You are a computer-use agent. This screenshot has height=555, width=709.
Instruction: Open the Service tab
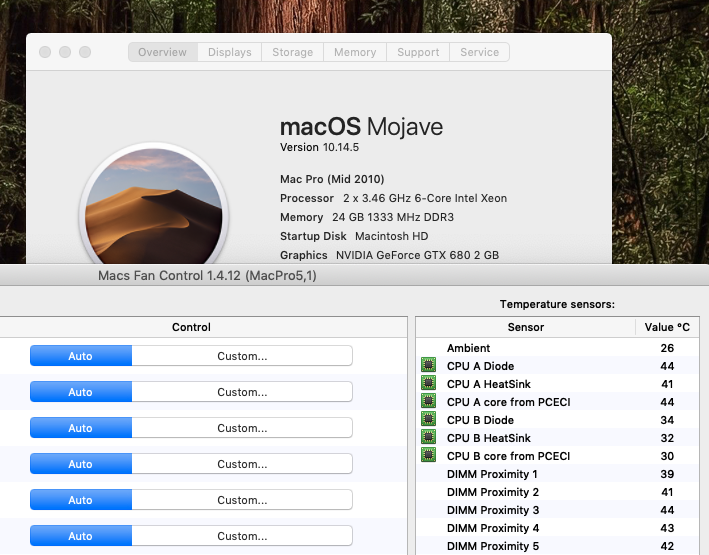pyautogui.click(x=480, y=52)
